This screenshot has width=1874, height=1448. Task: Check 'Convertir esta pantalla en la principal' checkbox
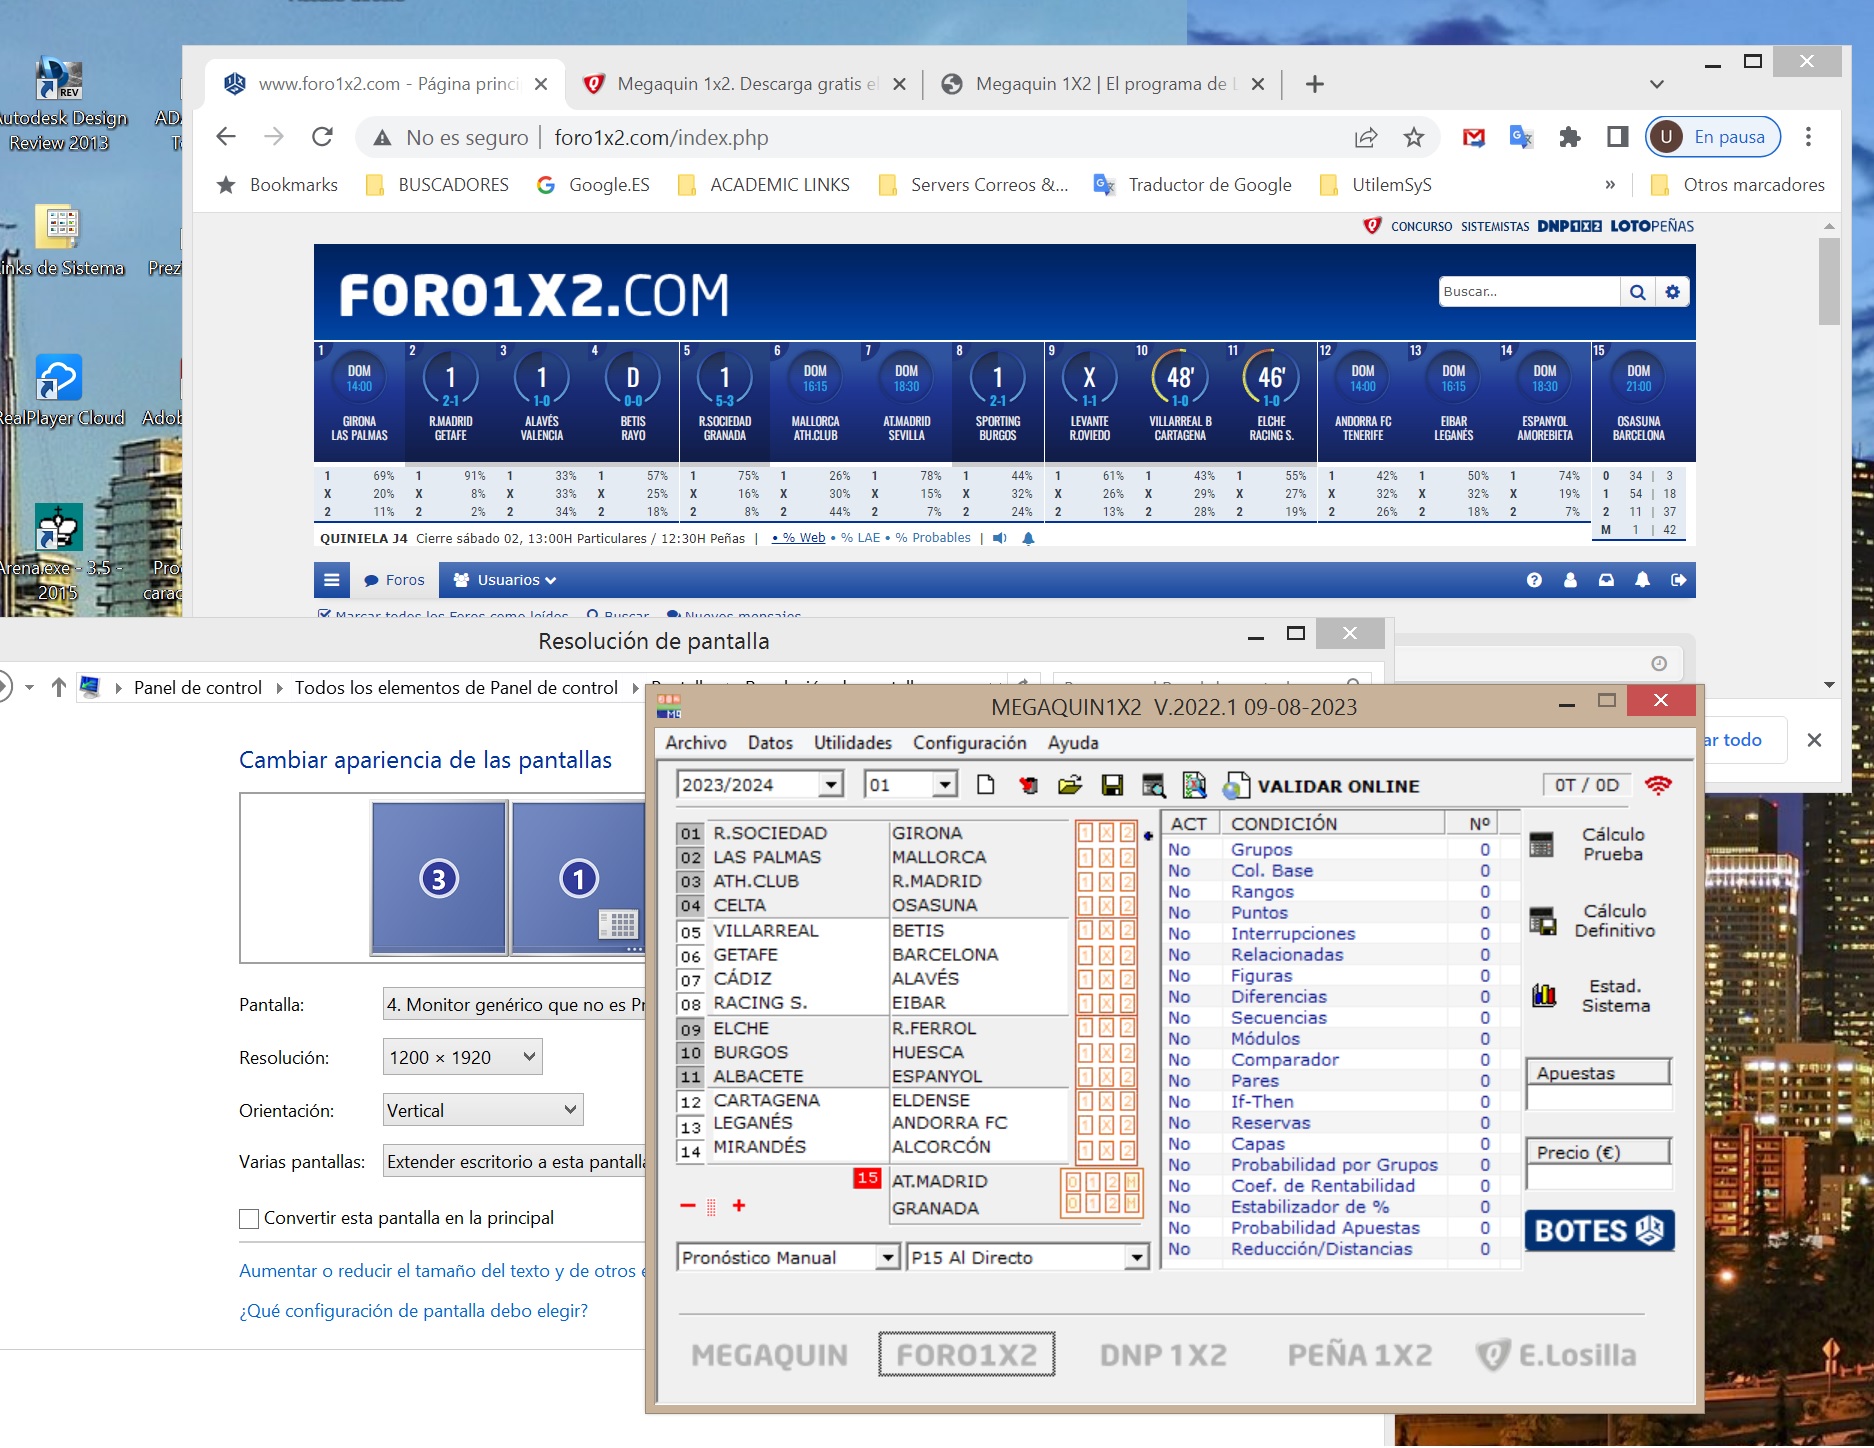click(x=249, y=1218)
